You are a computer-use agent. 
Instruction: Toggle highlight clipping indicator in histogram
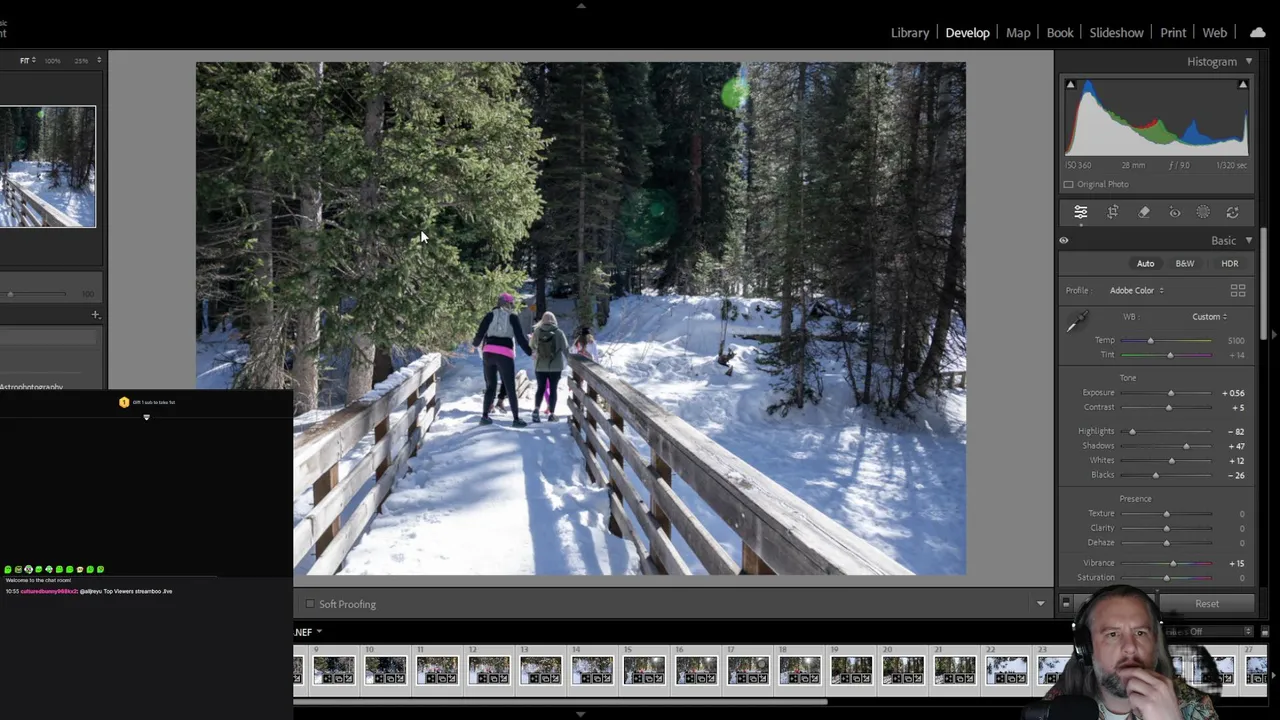coord(1243,84)
